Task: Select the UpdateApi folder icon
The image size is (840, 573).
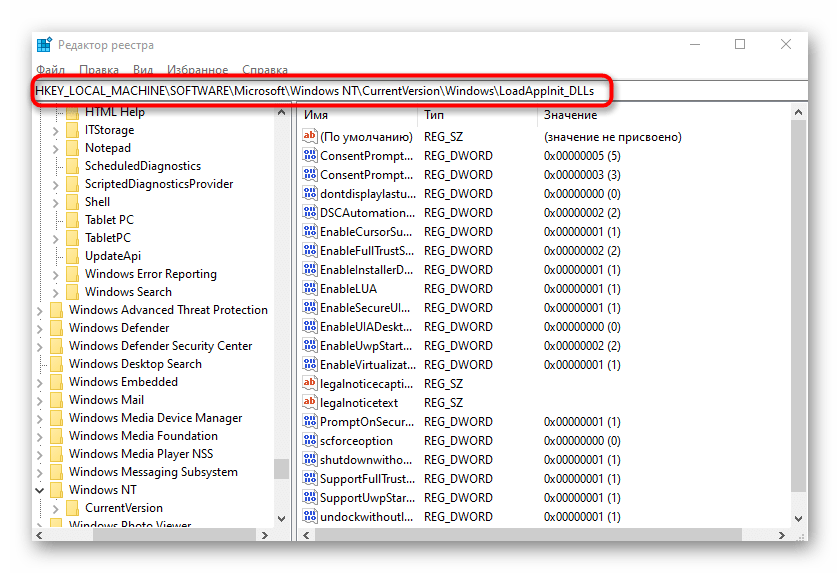Action: [x=72, y=256]
